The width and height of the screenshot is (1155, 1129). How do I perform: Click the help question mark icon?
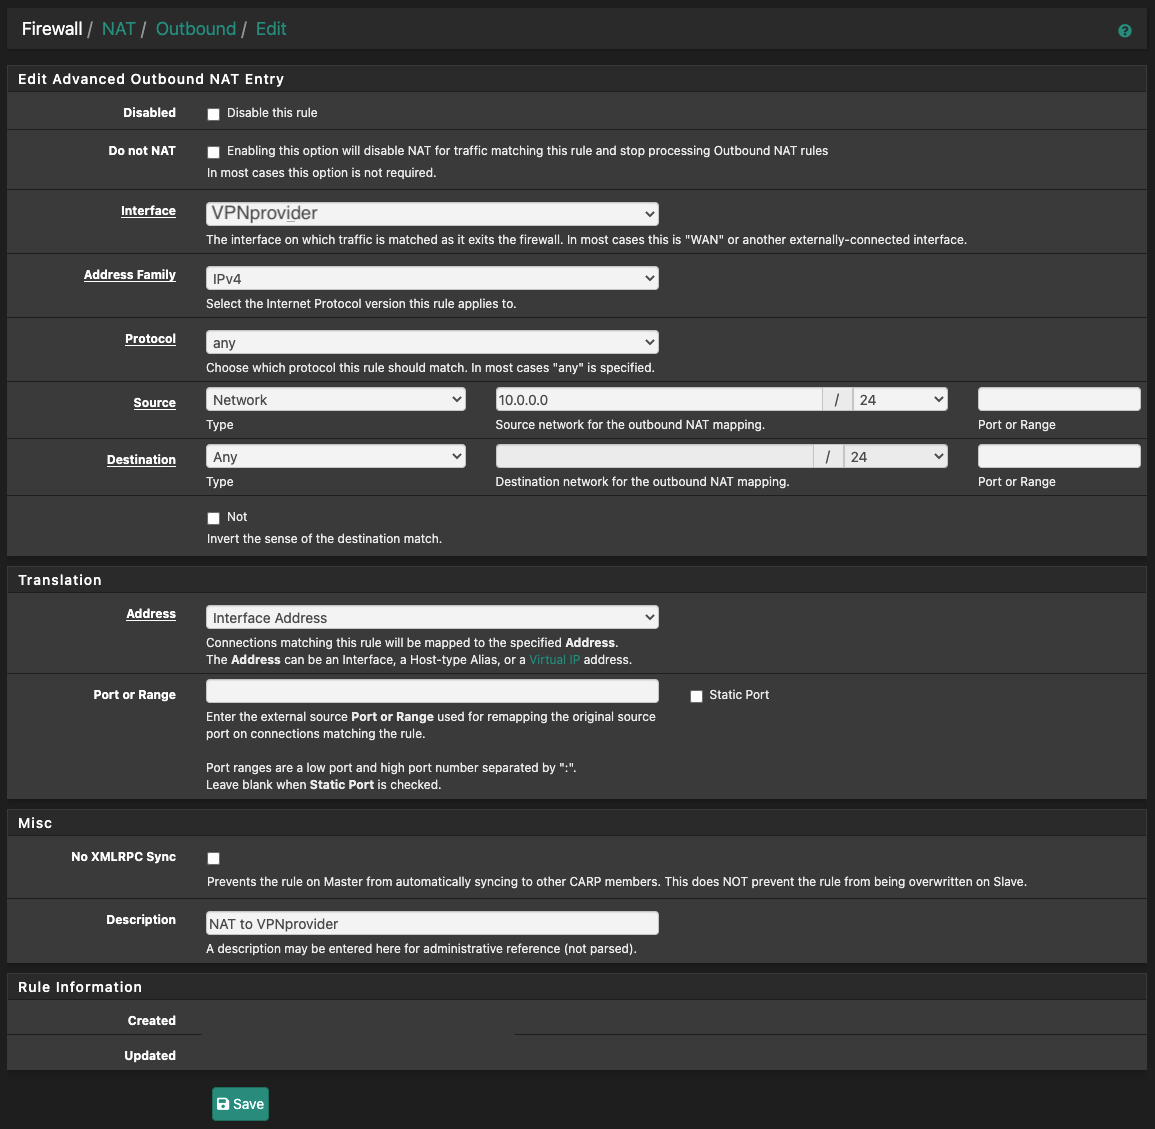(1124, 31)
